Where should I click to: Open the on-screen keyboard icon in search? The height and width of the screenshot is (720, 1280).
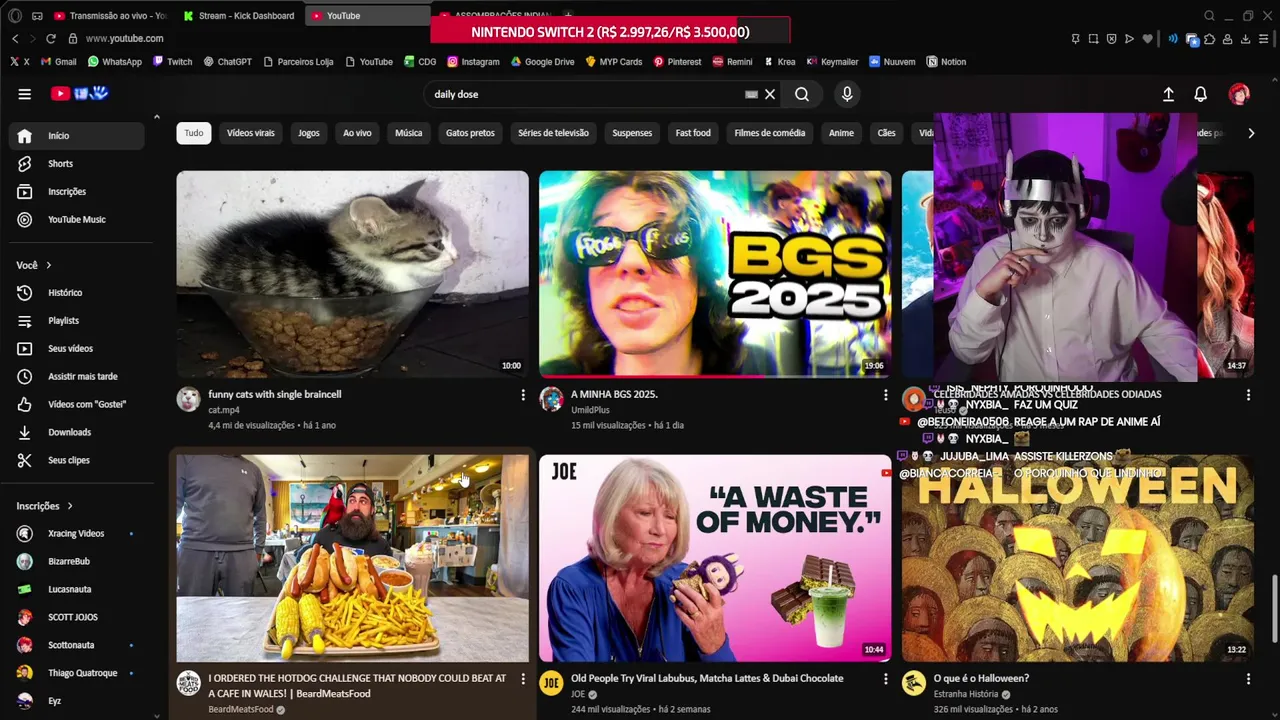click(751, 94)
